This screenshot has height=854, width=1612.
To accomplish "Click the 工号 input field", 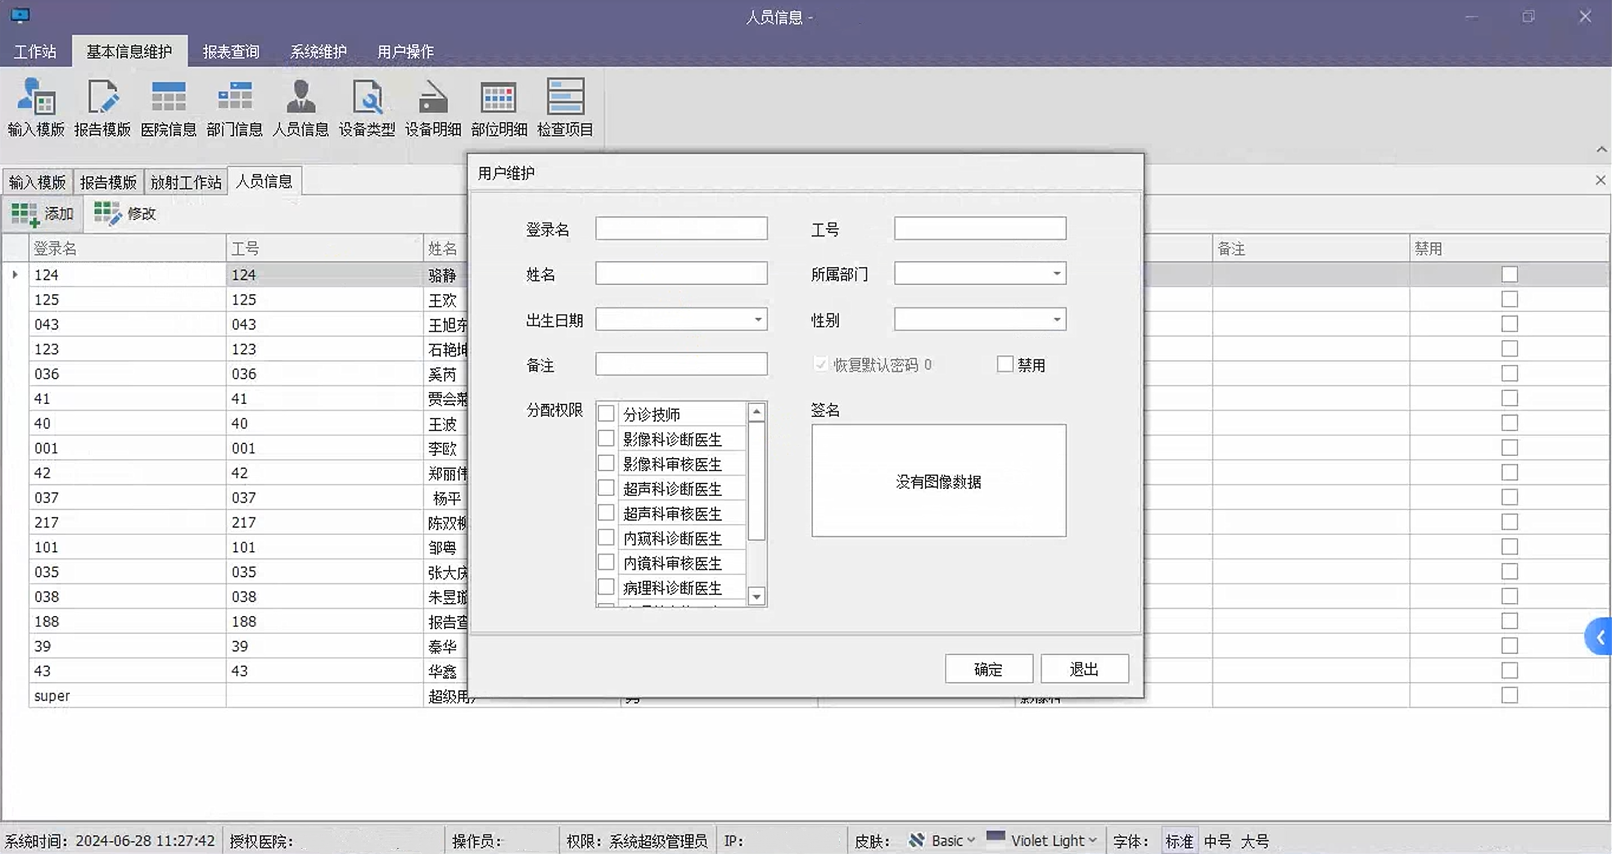I will (x=980, y=228).
